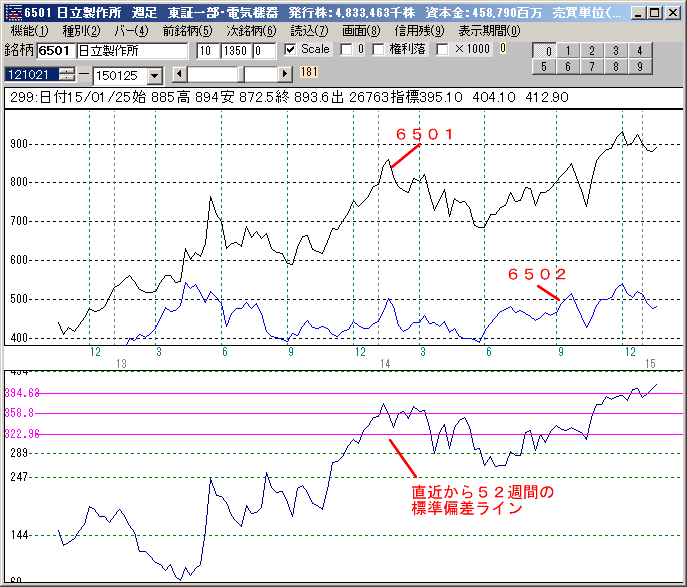Click the stock code field 6501
The height and width of the screenshot is (587, 687).
point(56,51)
